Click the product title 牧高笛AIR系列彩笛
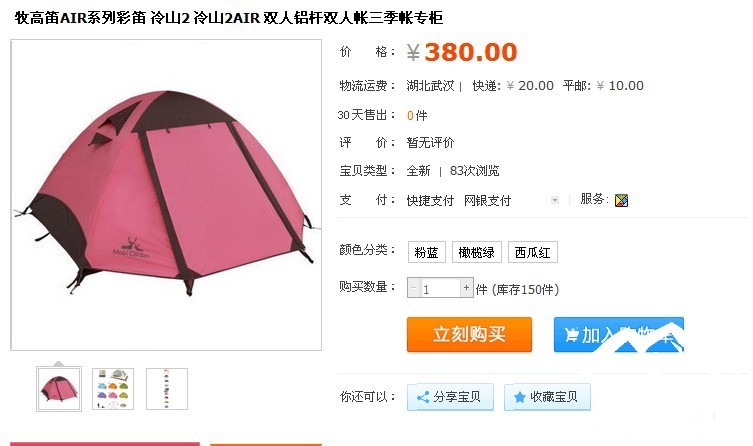 tap(80, 18)
